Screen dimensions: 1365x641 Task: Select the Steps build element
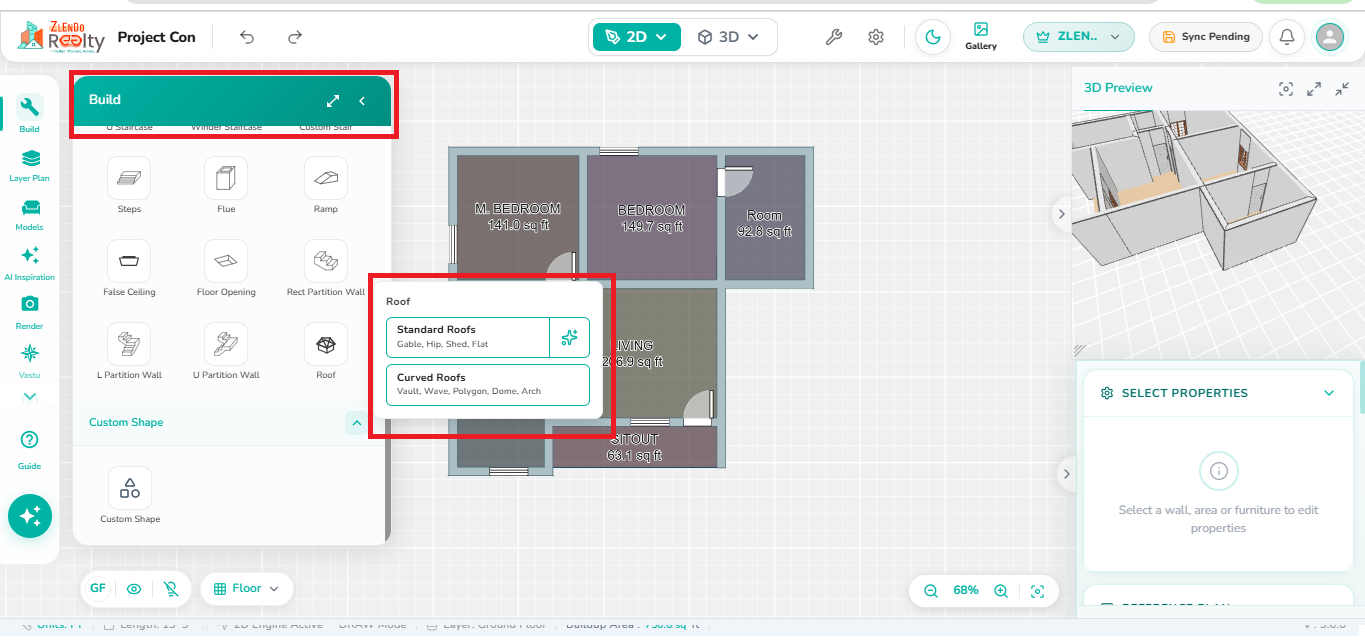pyautogui.click(x=129, y=185)
